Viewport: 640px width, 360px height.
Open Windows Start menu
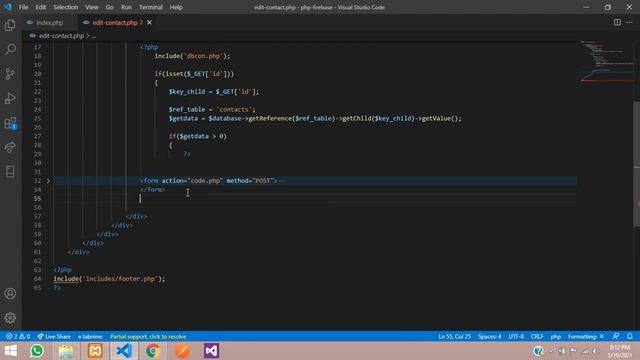[x=11, y=351]
